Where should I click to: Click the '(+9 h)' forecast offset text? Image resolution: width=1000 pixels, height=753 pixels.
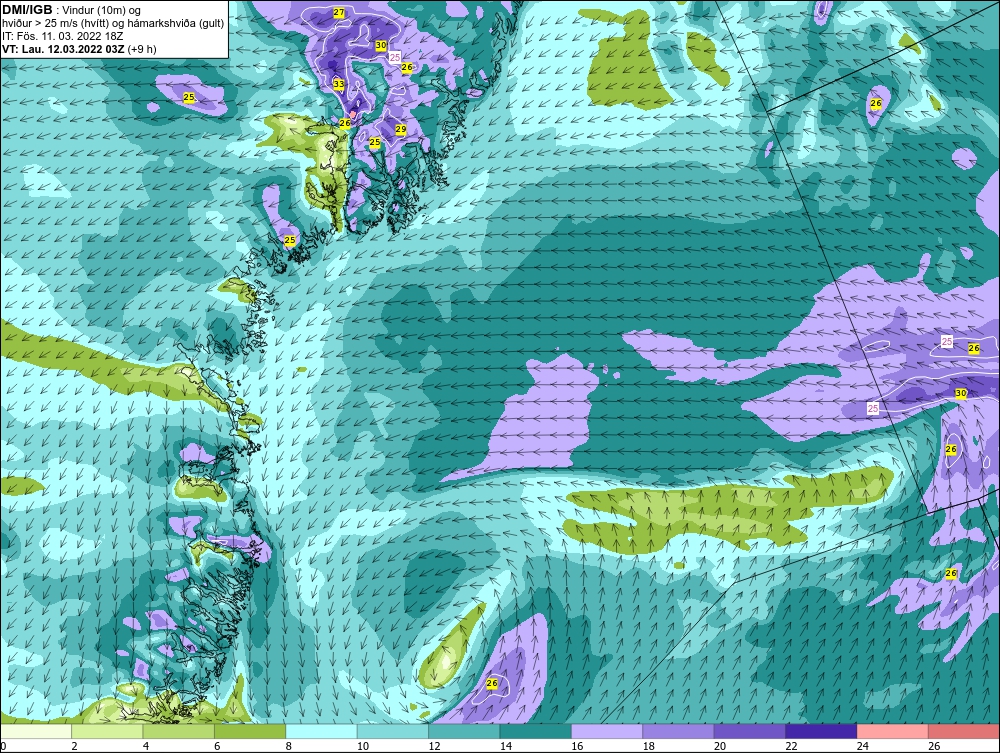pos(142,49)
